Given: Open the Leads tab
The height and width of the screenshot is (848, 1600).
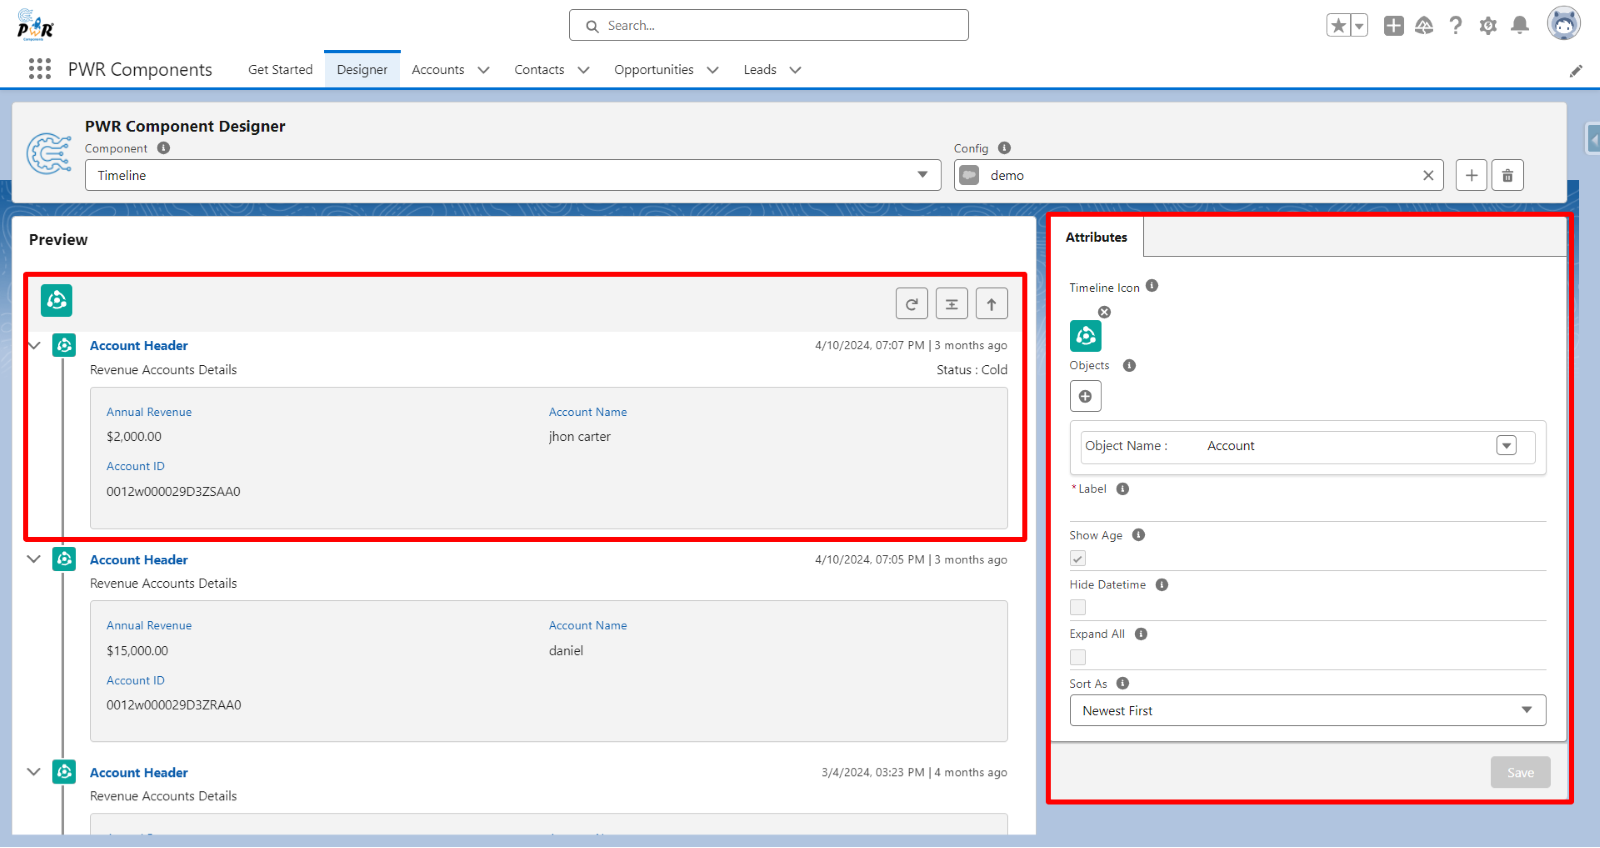Looking at the screenshot, I should pos(760,70).
